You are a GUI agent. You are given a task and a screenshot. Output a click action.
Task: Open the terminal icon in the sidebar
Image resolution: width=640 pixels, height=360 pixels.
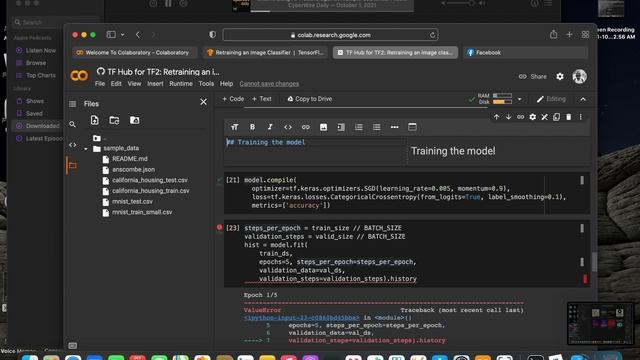[73, 346]
